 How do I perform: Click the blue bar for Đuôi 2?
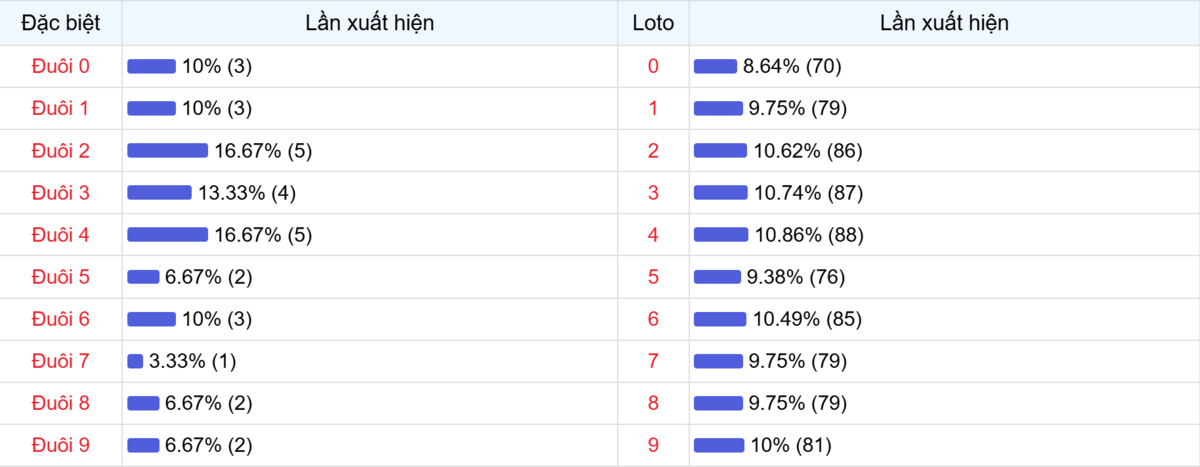point(167,151)
